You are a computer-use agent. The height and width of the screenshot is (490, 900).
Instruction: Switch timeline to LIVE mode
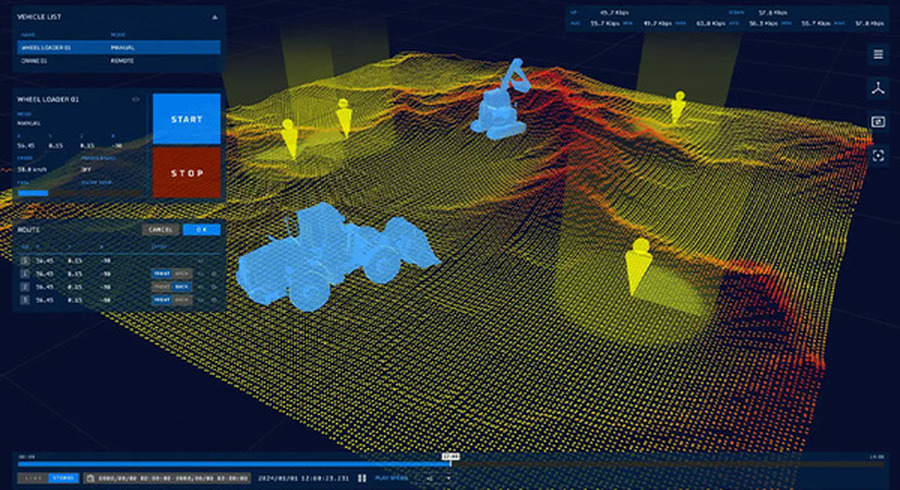pyautogui.click(x=33, y=478)
